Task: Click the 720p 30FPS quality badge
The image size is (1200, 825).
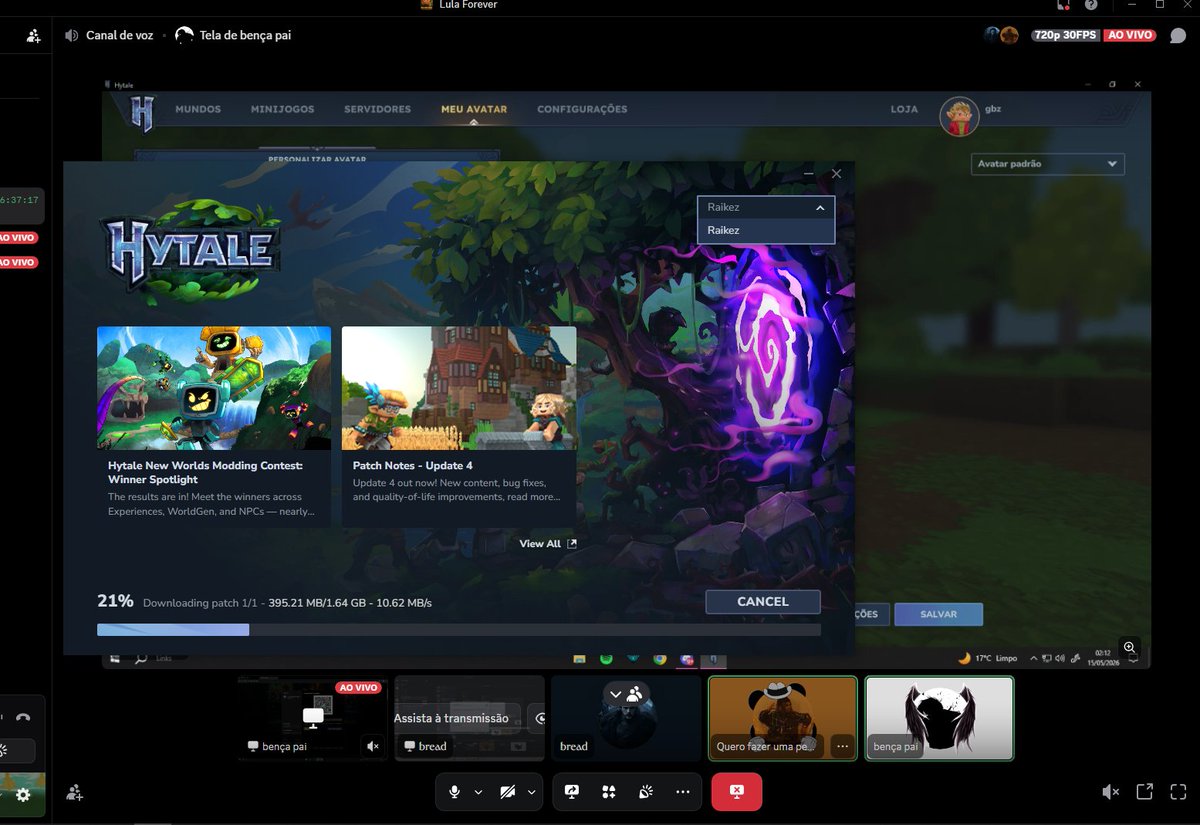Action: (1066, 35)
